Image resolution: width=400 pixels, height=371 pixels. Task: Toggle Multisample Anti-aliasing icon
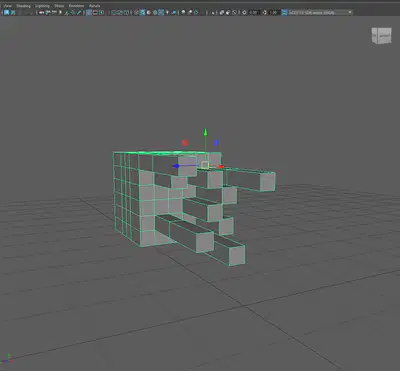click(196, 12)
